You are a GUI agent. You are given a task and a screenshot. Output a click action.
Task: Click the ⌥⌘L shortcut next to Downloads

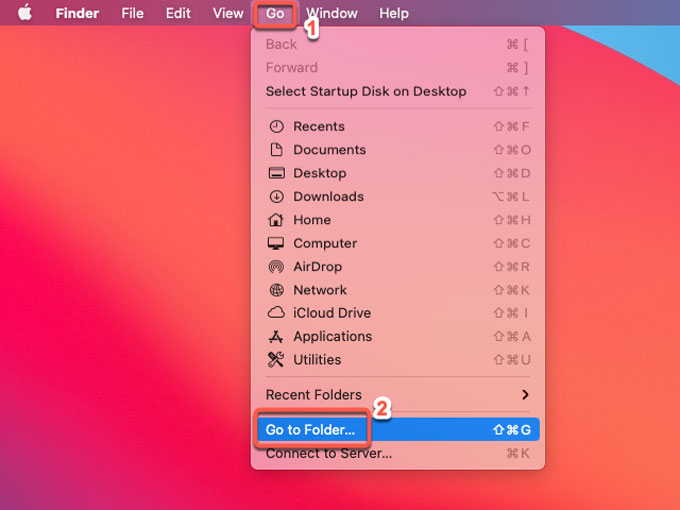(x=510, y=196)
